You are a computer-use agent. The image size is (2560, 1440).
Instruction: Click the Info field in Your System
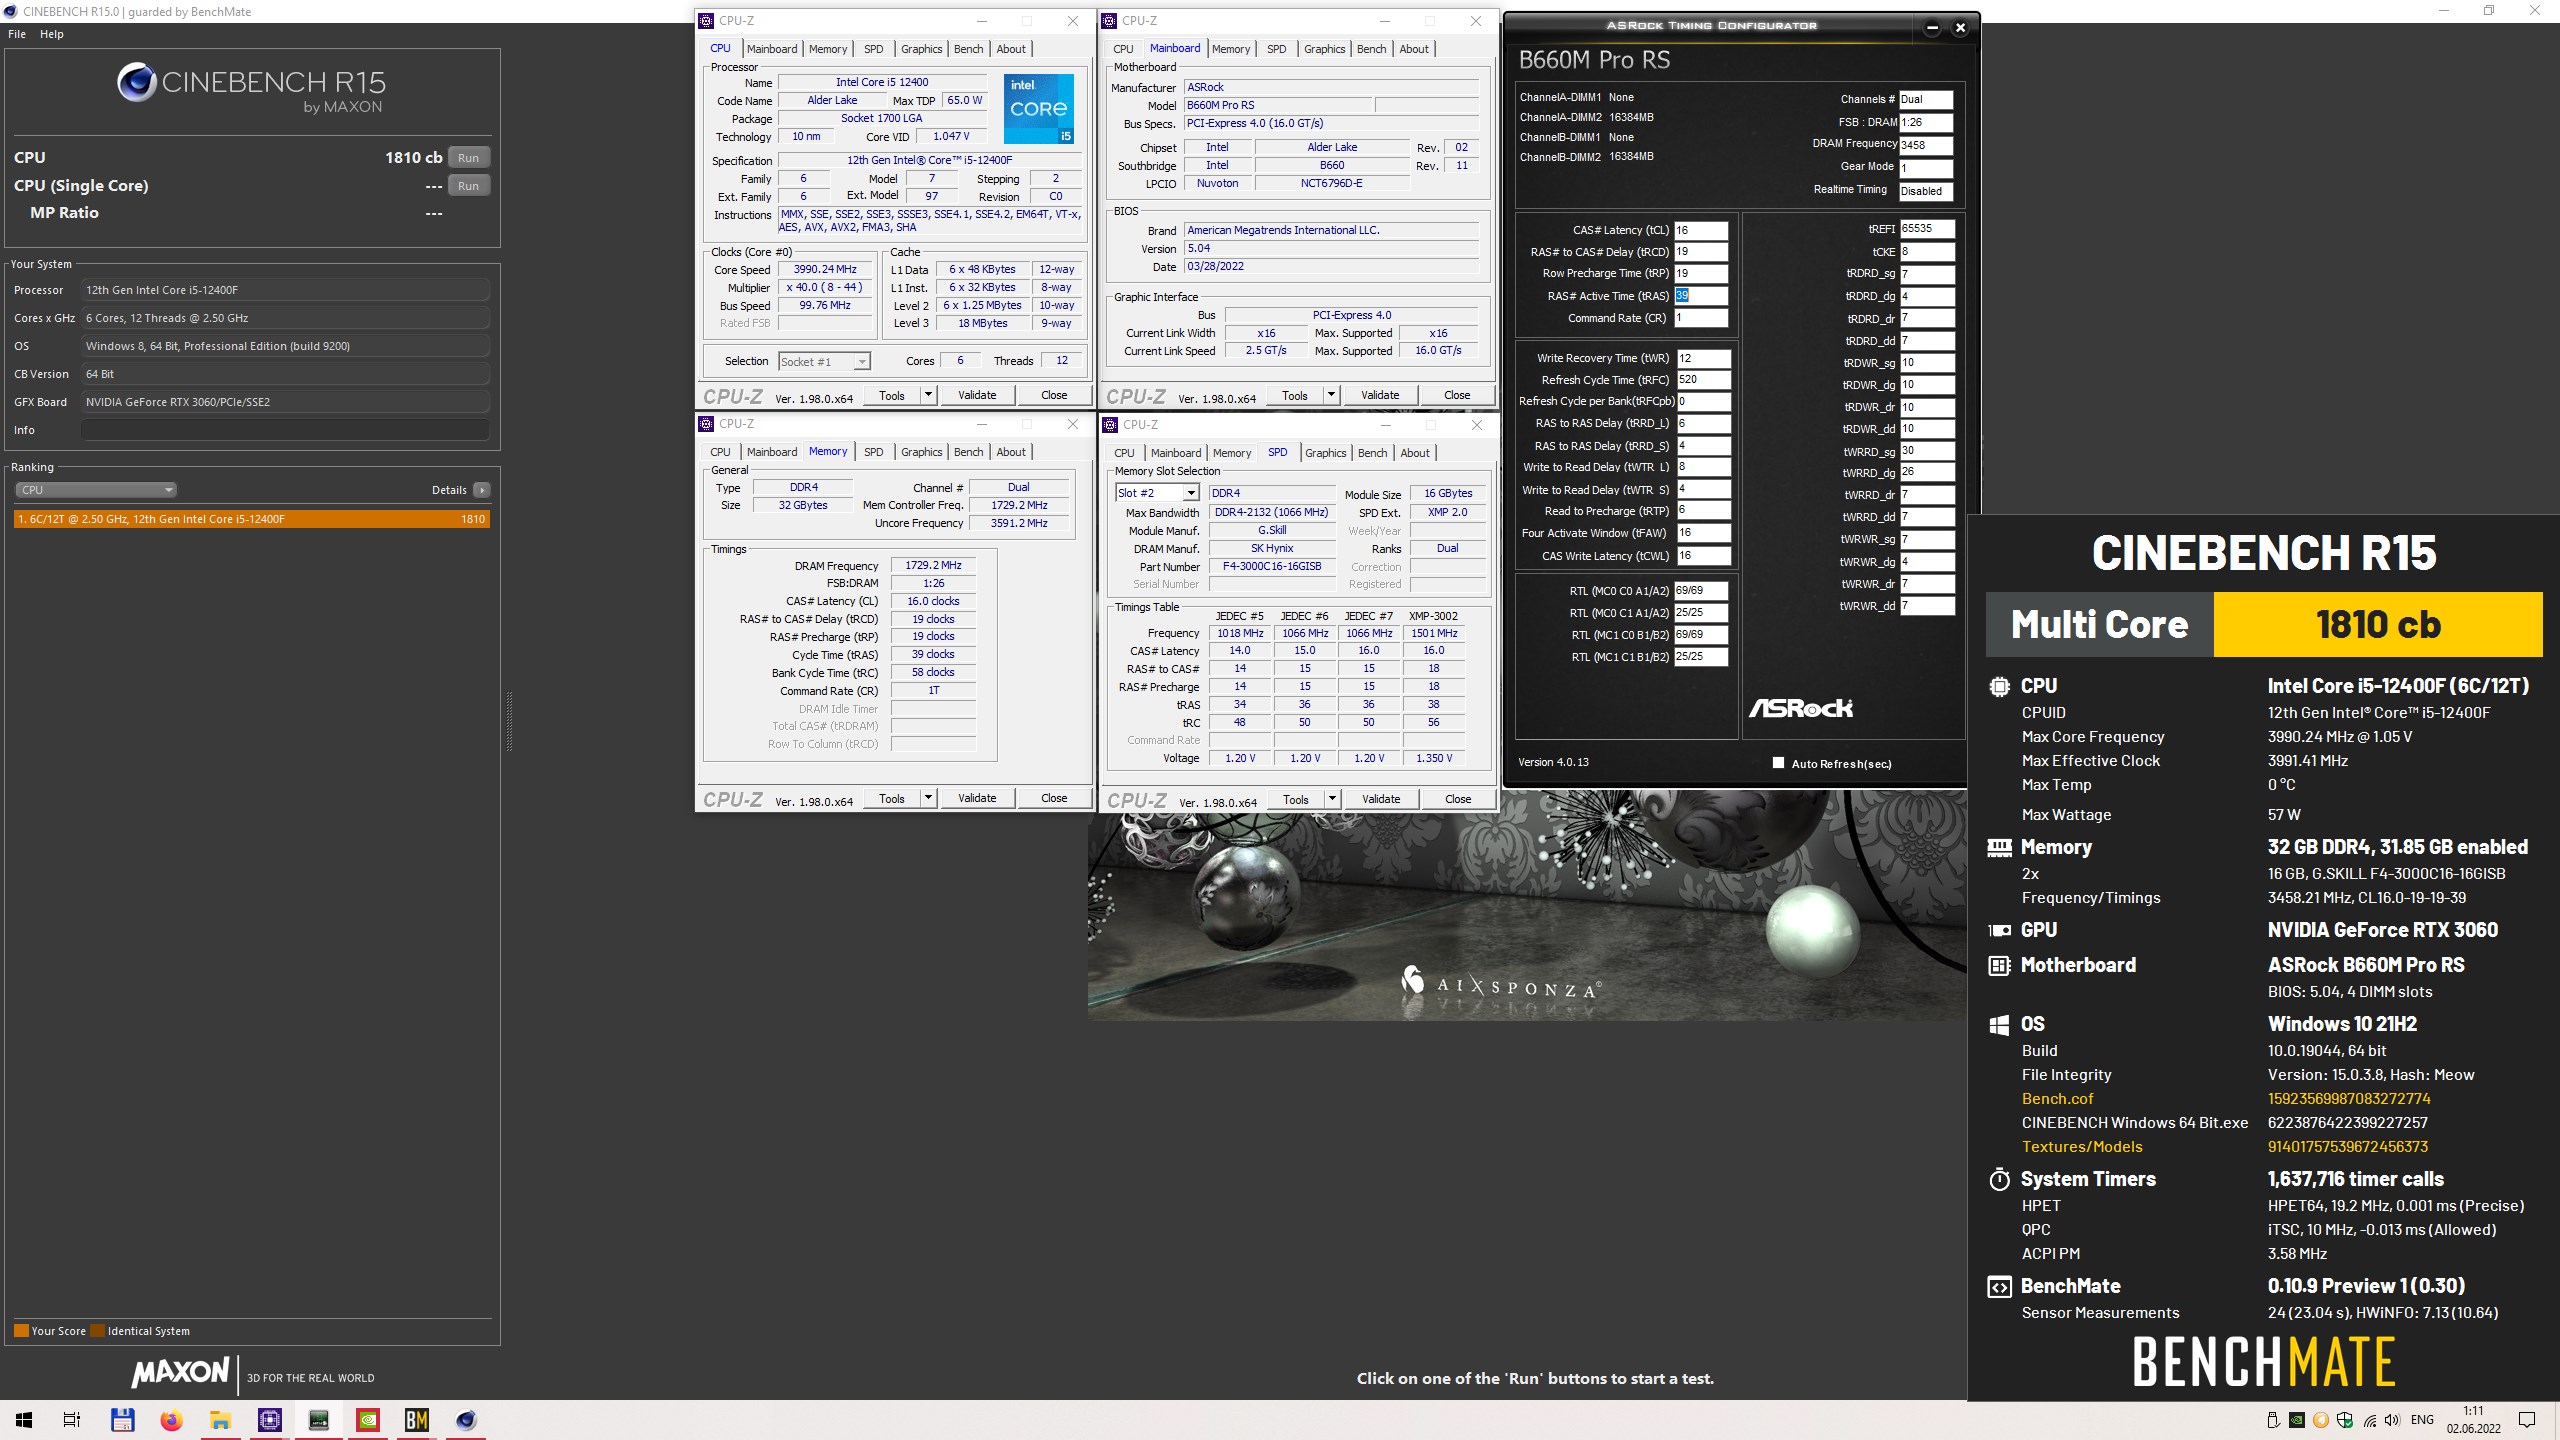(286, 430)
